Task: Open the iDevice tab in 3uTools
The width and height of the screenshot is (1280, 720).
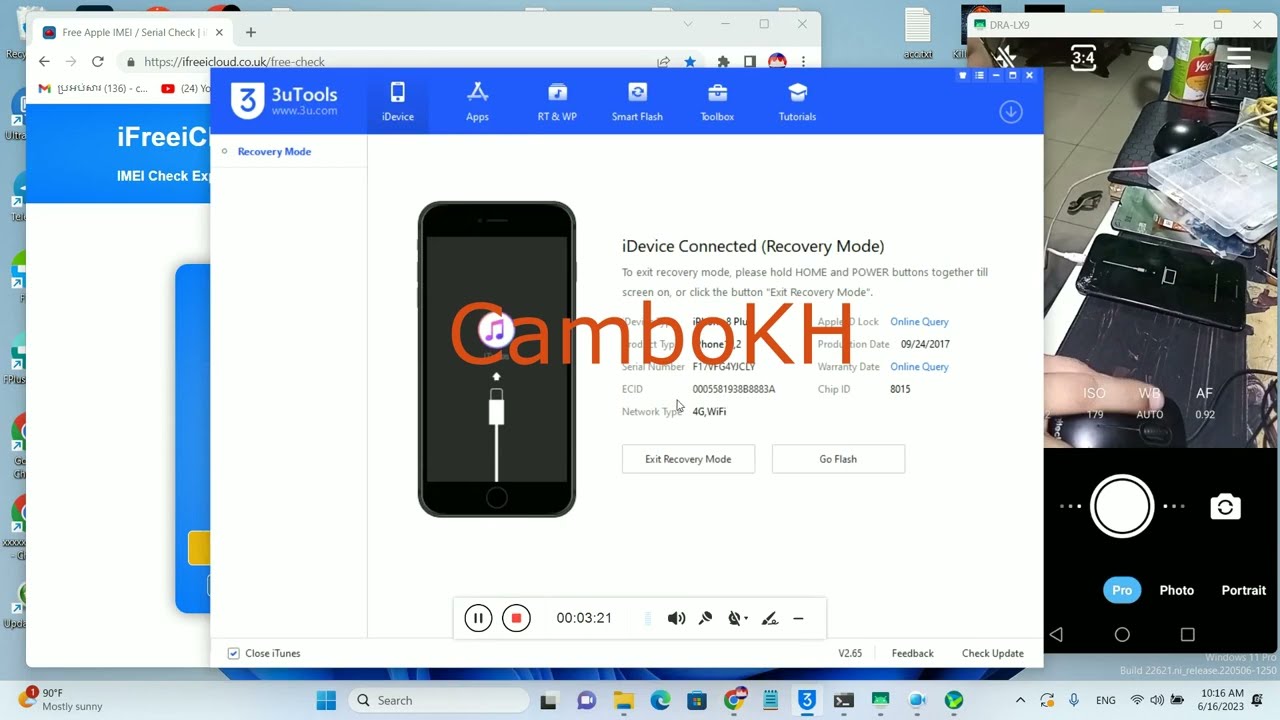Action: tap(397, 102)
